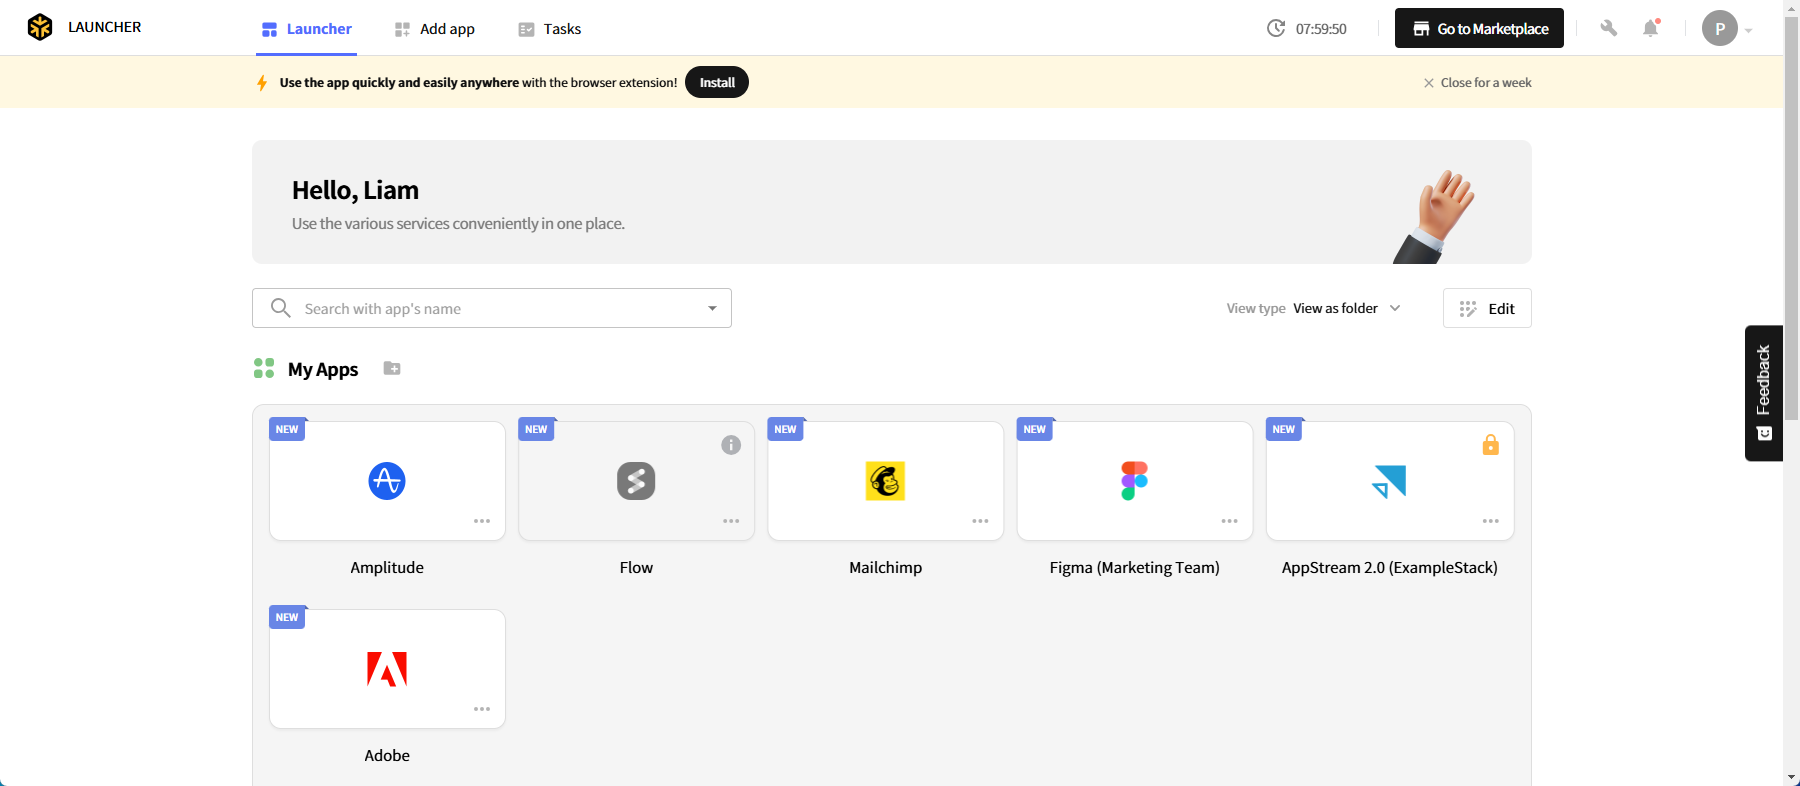Screen dimensions: 1800x786
Task: Click the NEW badge on Amplitude card
Action: click(x=287, y=429)
